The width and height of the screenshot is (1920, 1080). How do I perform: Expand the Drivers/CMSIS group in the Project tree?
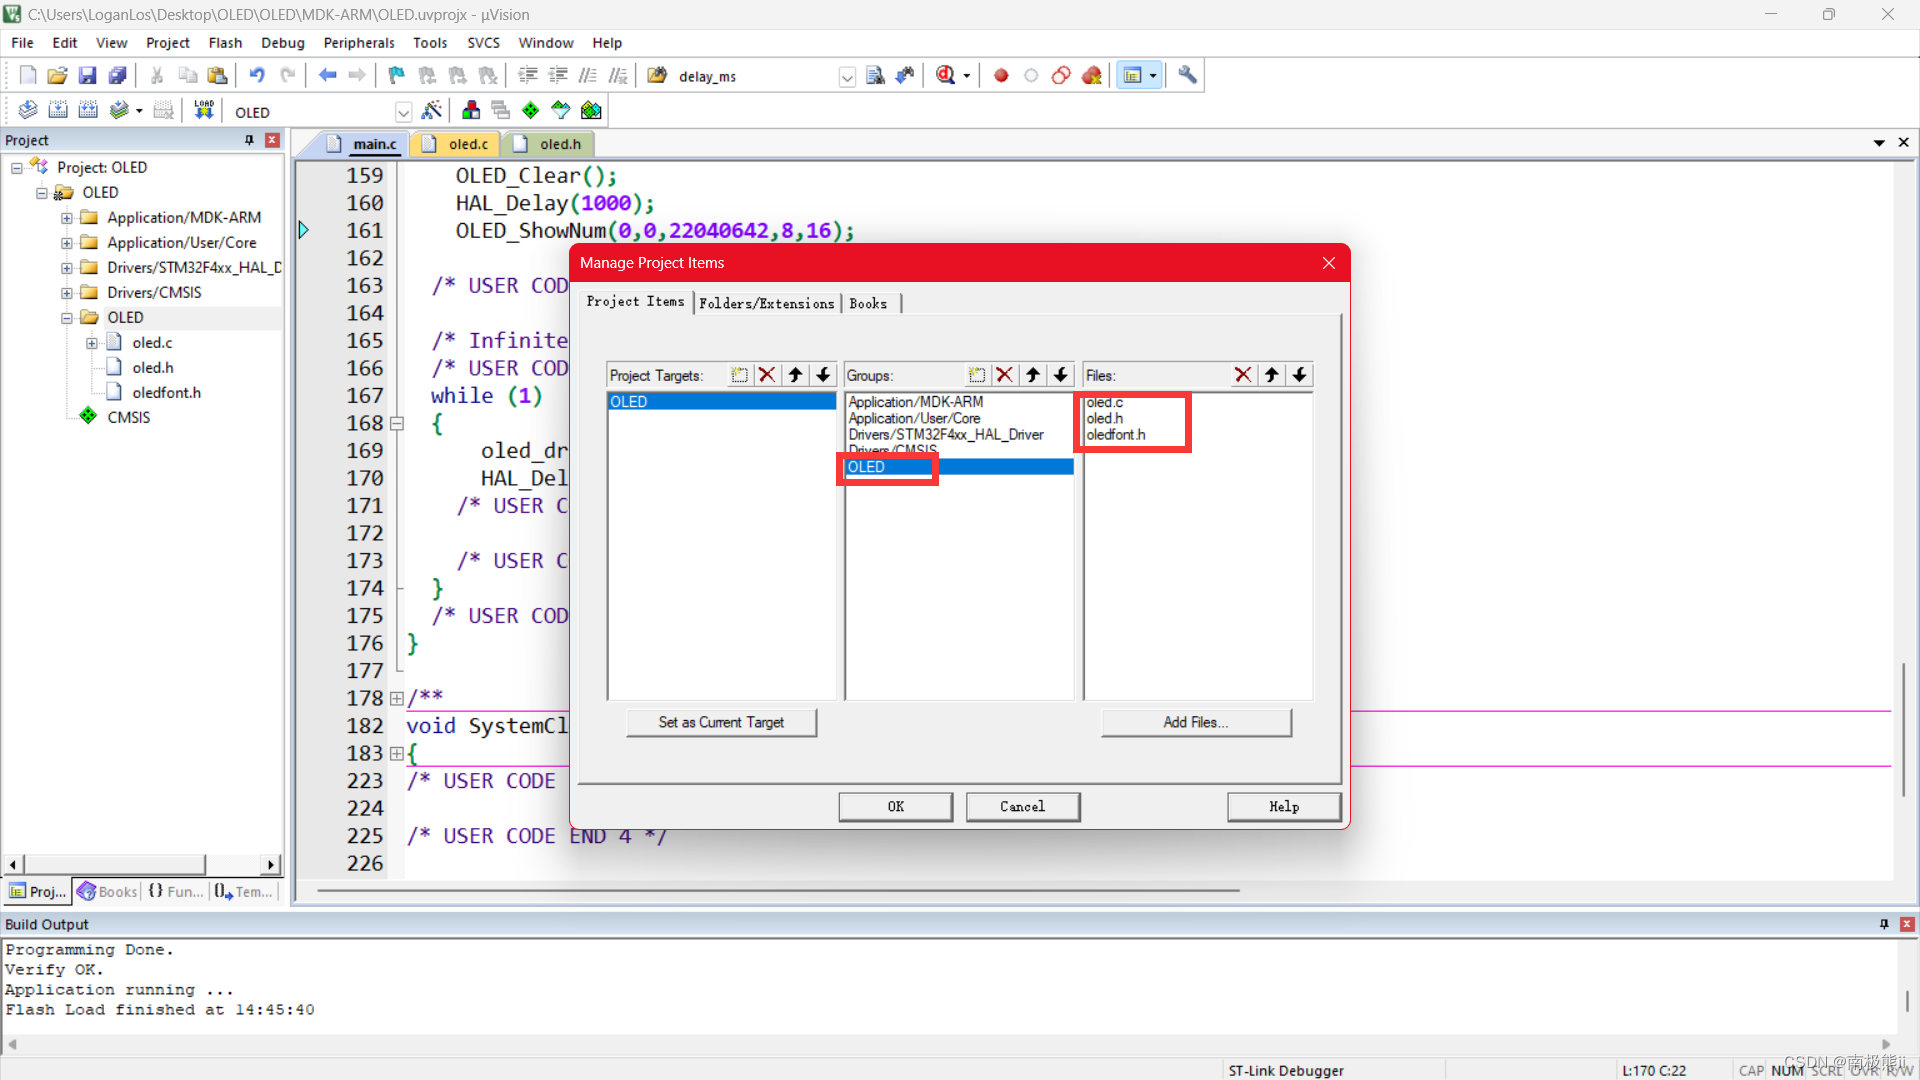point(66,292)
